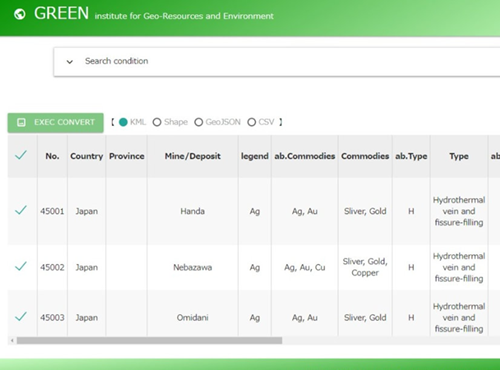Click the horizontal scrollbar thumb under table

pos(149,340)
